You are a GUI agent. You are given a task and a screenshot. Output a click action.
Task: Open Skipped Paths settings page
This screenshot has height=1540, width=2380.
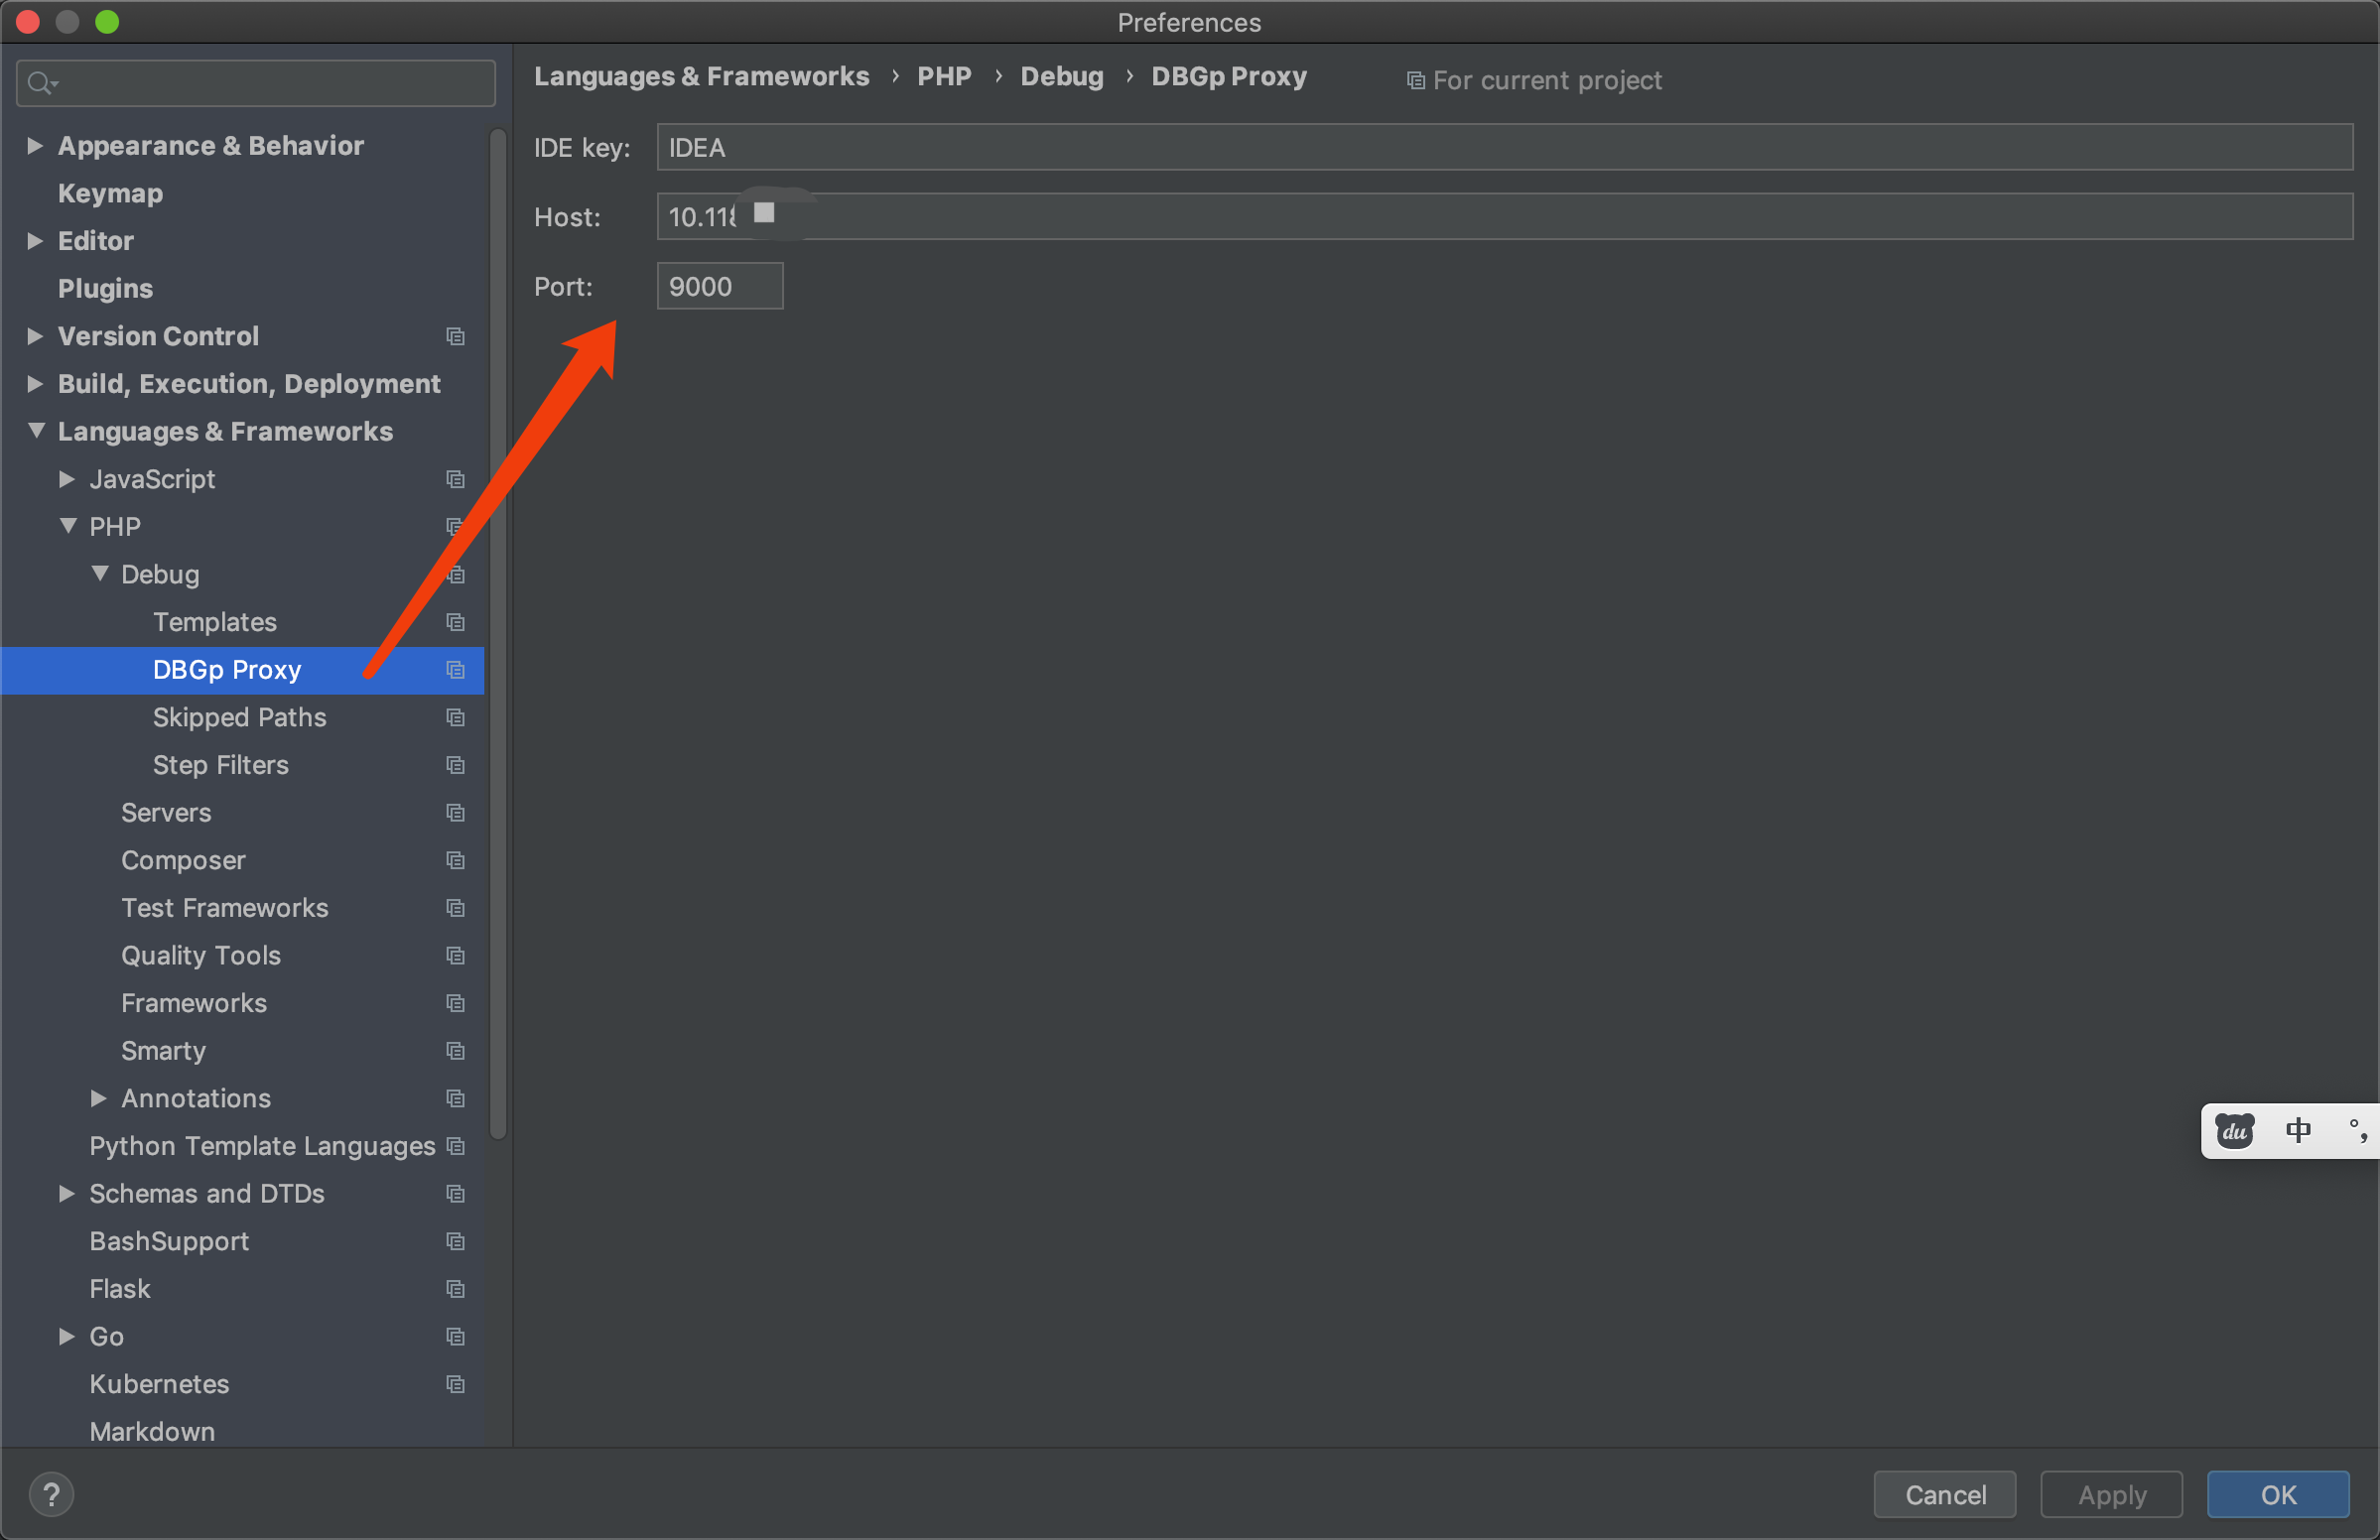(x=239, y=717)
